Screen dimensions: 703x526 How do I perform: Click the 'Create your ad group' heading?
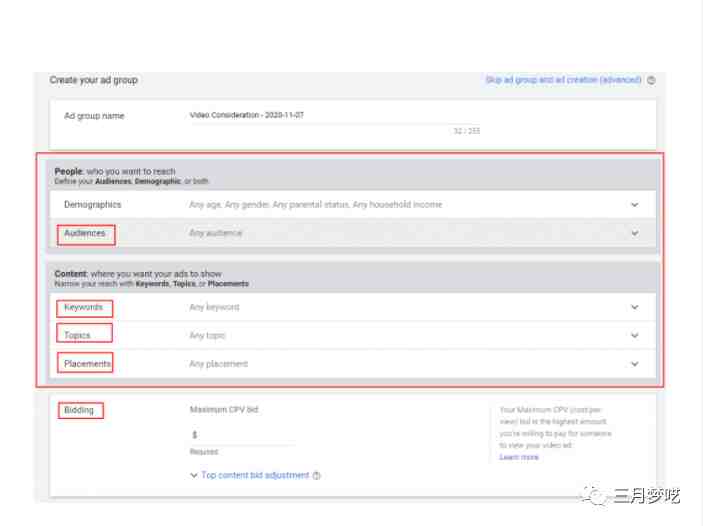point(94,80)
